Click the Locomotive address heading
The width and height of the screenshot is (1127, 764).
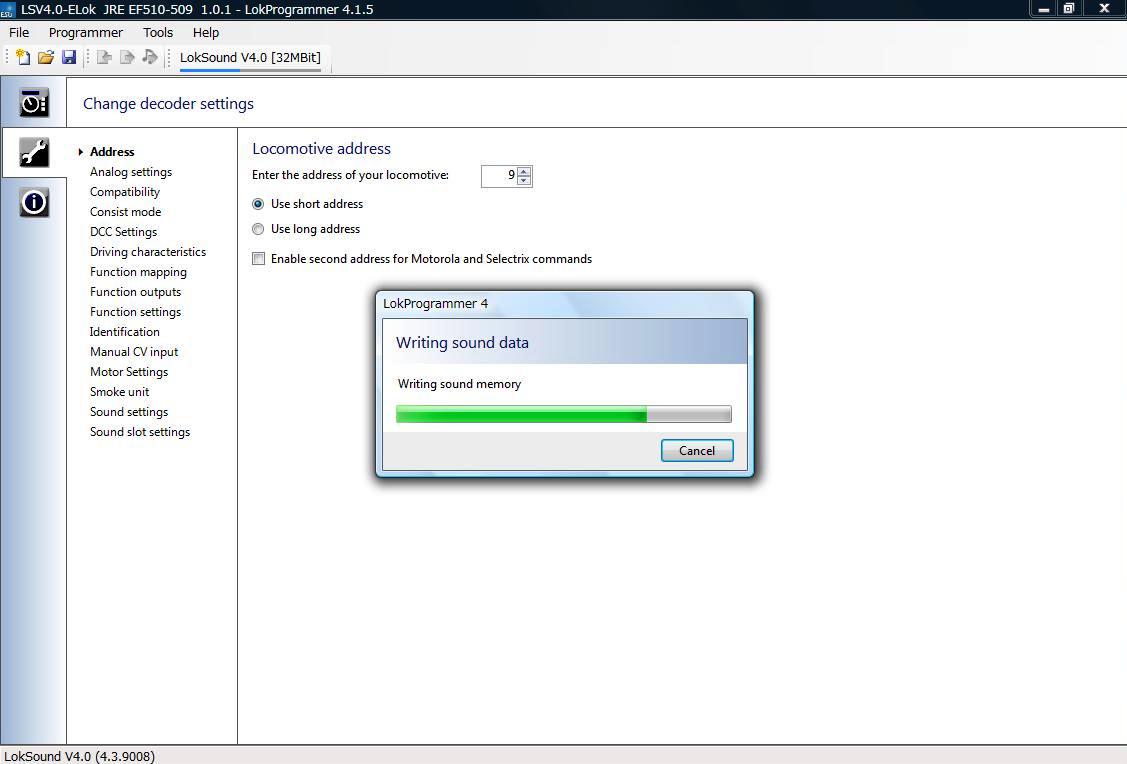321,149
